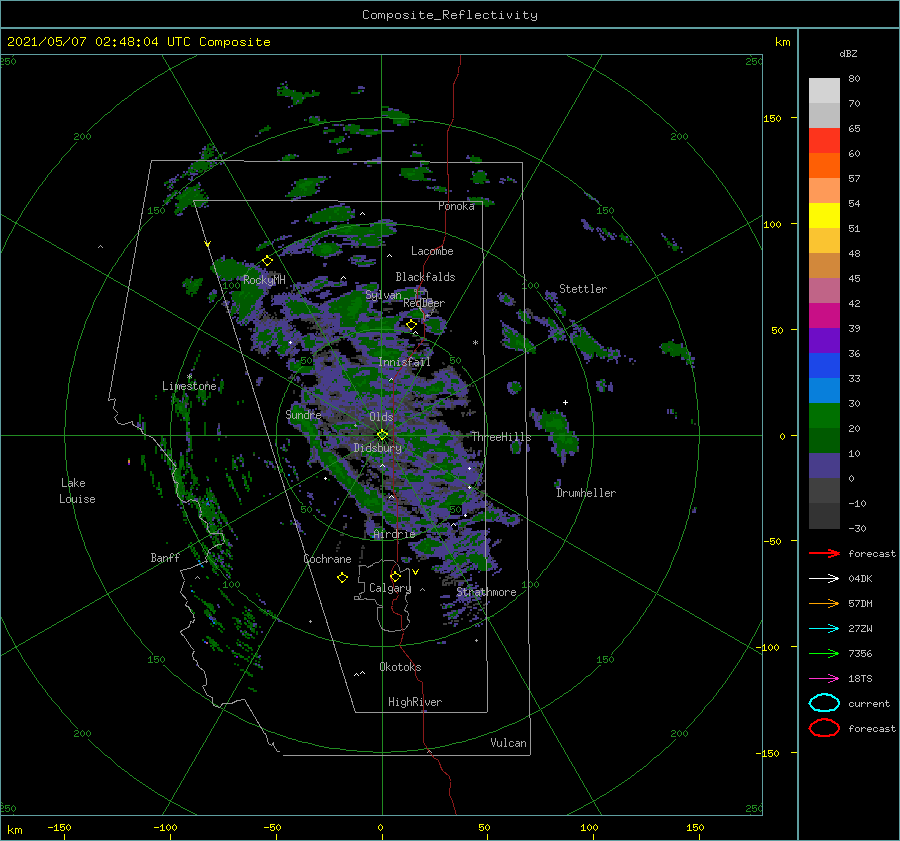Click the yellow diamond marker near RockyMH

(267, 261)
